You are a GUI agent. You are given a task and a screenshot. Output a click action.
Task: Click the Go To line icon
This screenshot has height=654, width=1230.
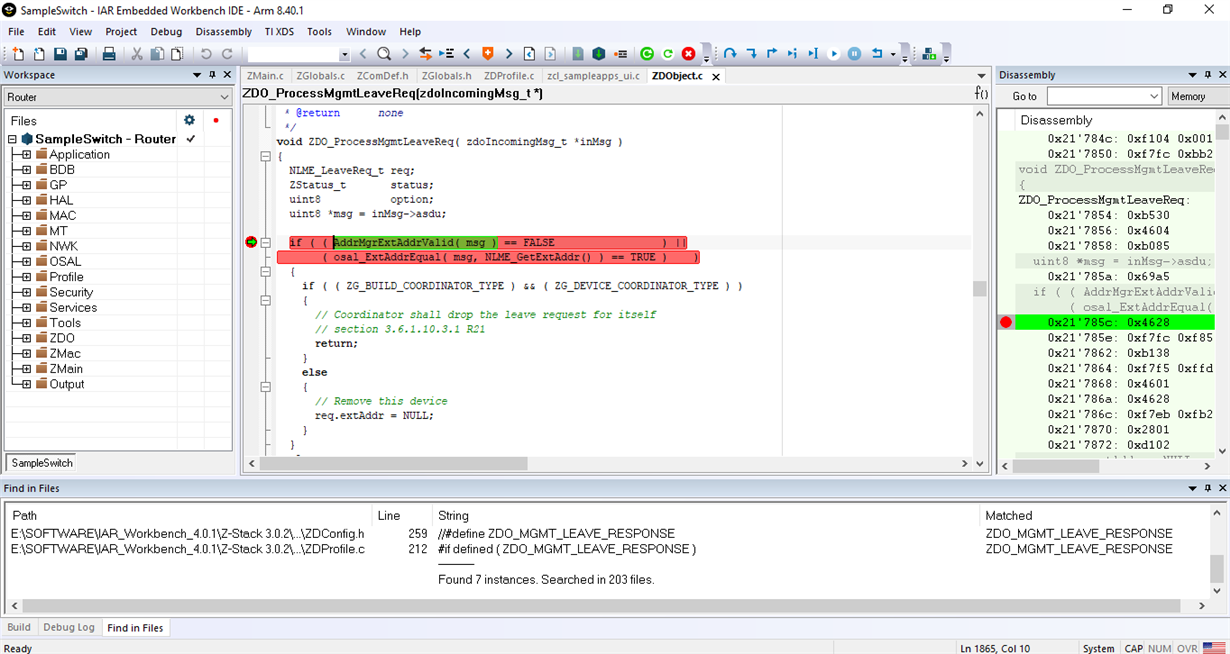(446, 54)
